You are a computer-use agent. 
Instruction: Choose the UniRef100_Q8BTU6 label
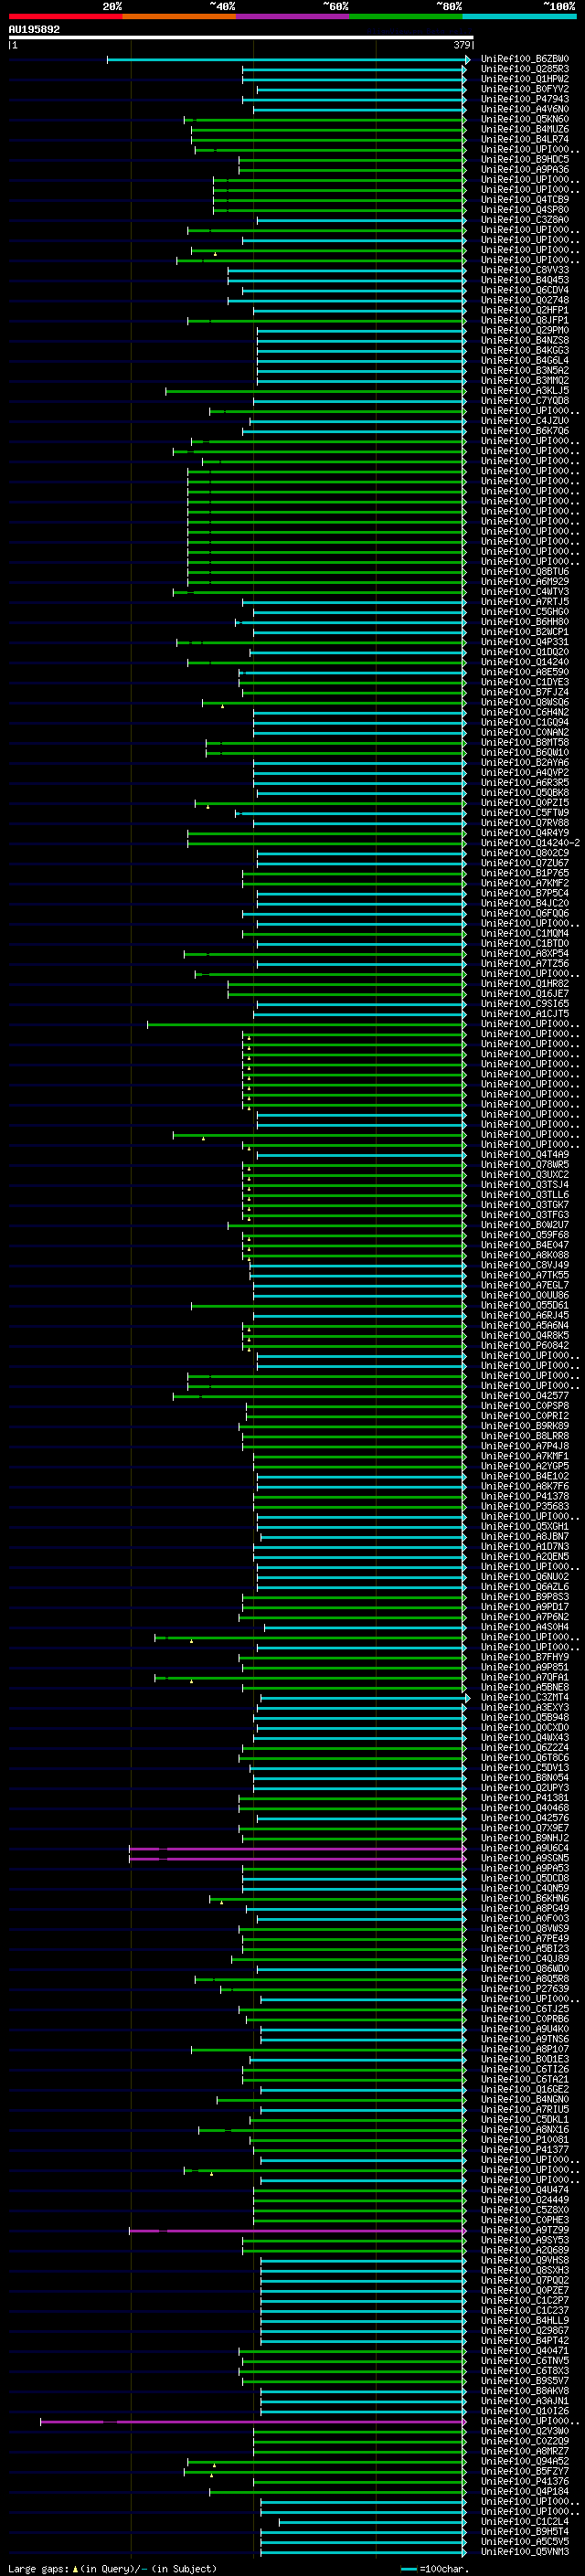click(524, 571)
